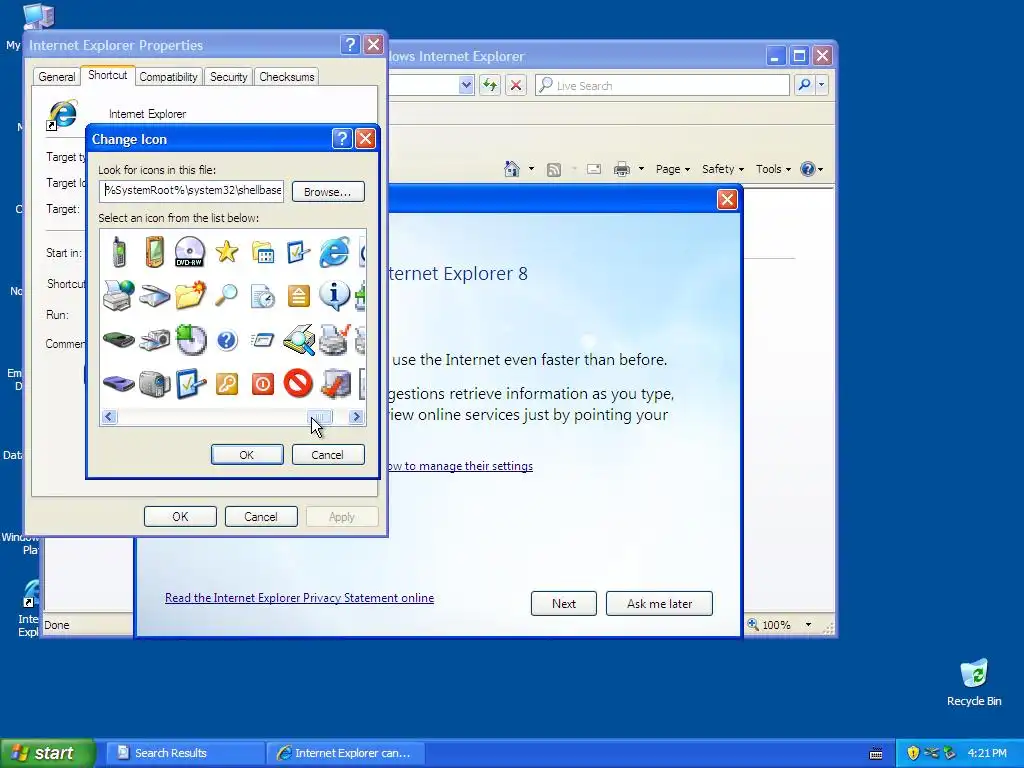Click the red X Stop button in IE
Screen dimensions: 1024x768
pos(516,85)
